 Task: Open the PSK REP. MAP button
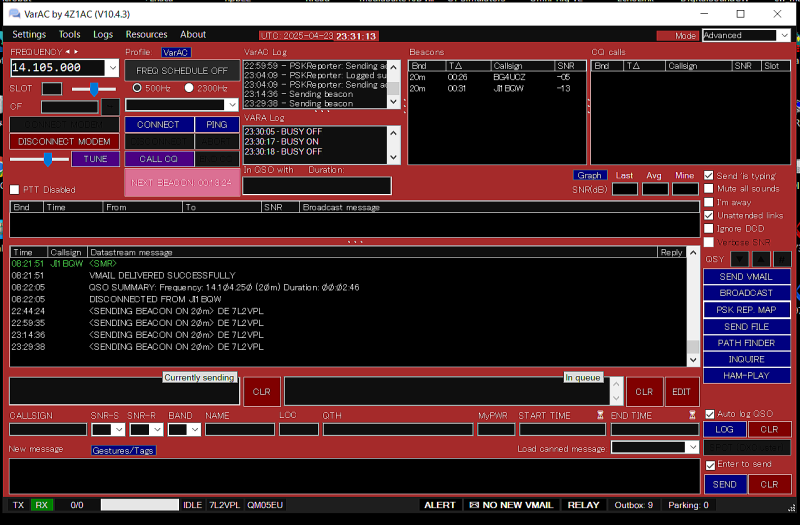point(746,310)
